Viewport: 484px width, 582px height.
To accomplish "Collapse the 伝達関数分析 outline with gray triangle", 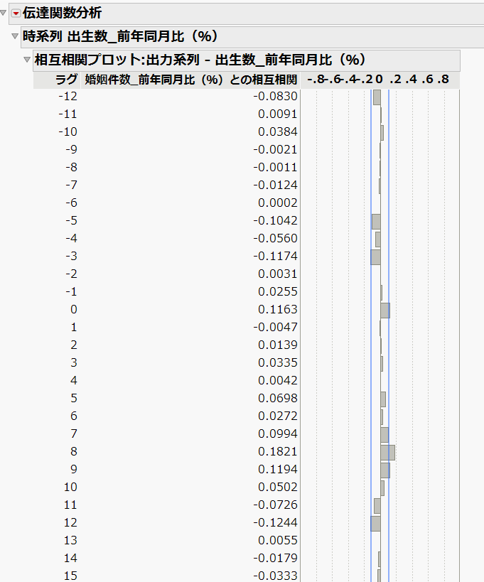I will click(3, 13).
